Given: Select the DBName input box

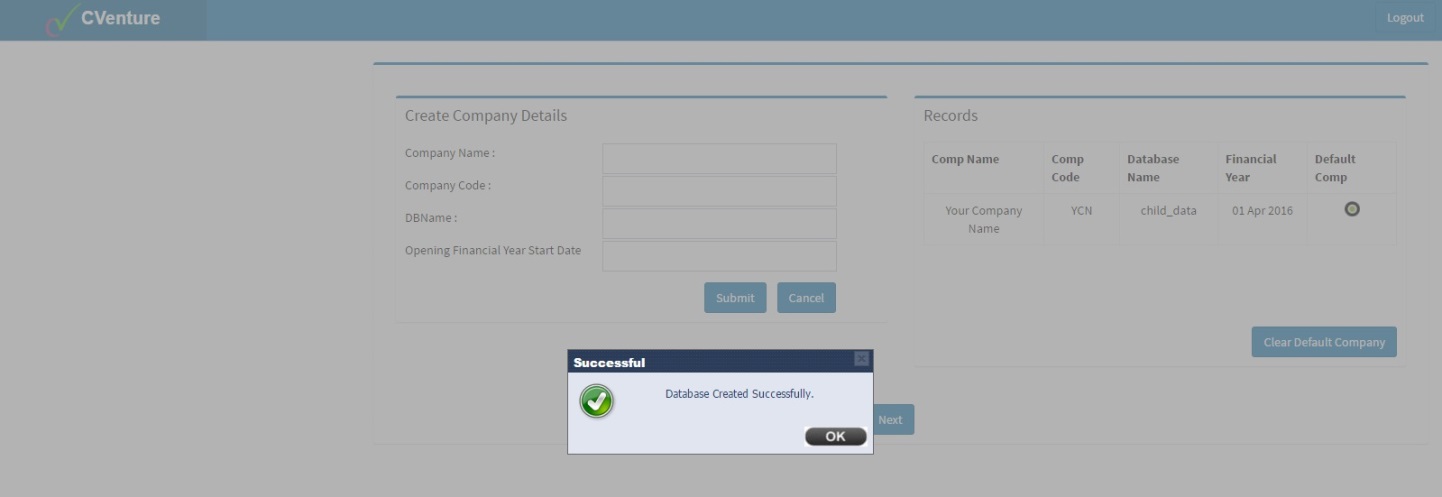Looking at the screenshot, I should pos(719,223).
